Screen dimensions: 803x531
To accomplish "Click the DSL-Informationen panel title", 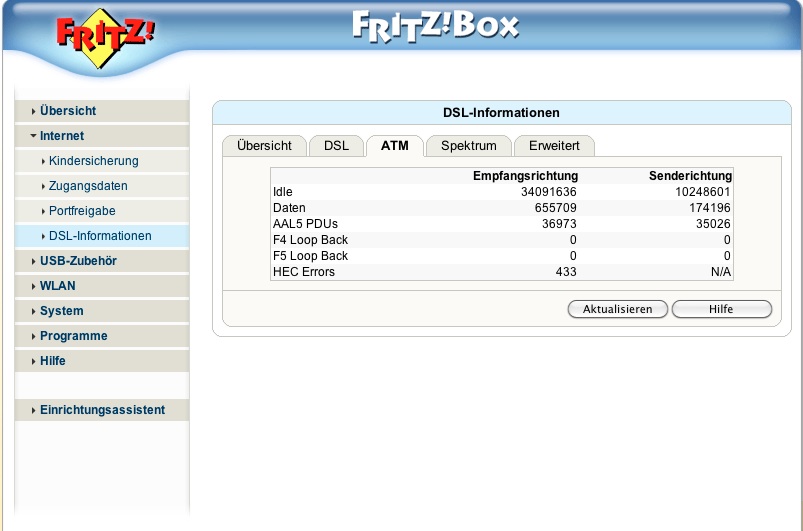I will tap(501, 113).
